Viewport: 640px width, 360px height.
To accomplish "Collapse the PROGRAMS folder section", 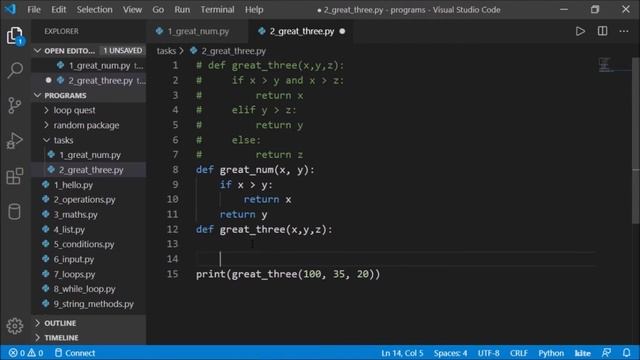I will coord(38,95).
